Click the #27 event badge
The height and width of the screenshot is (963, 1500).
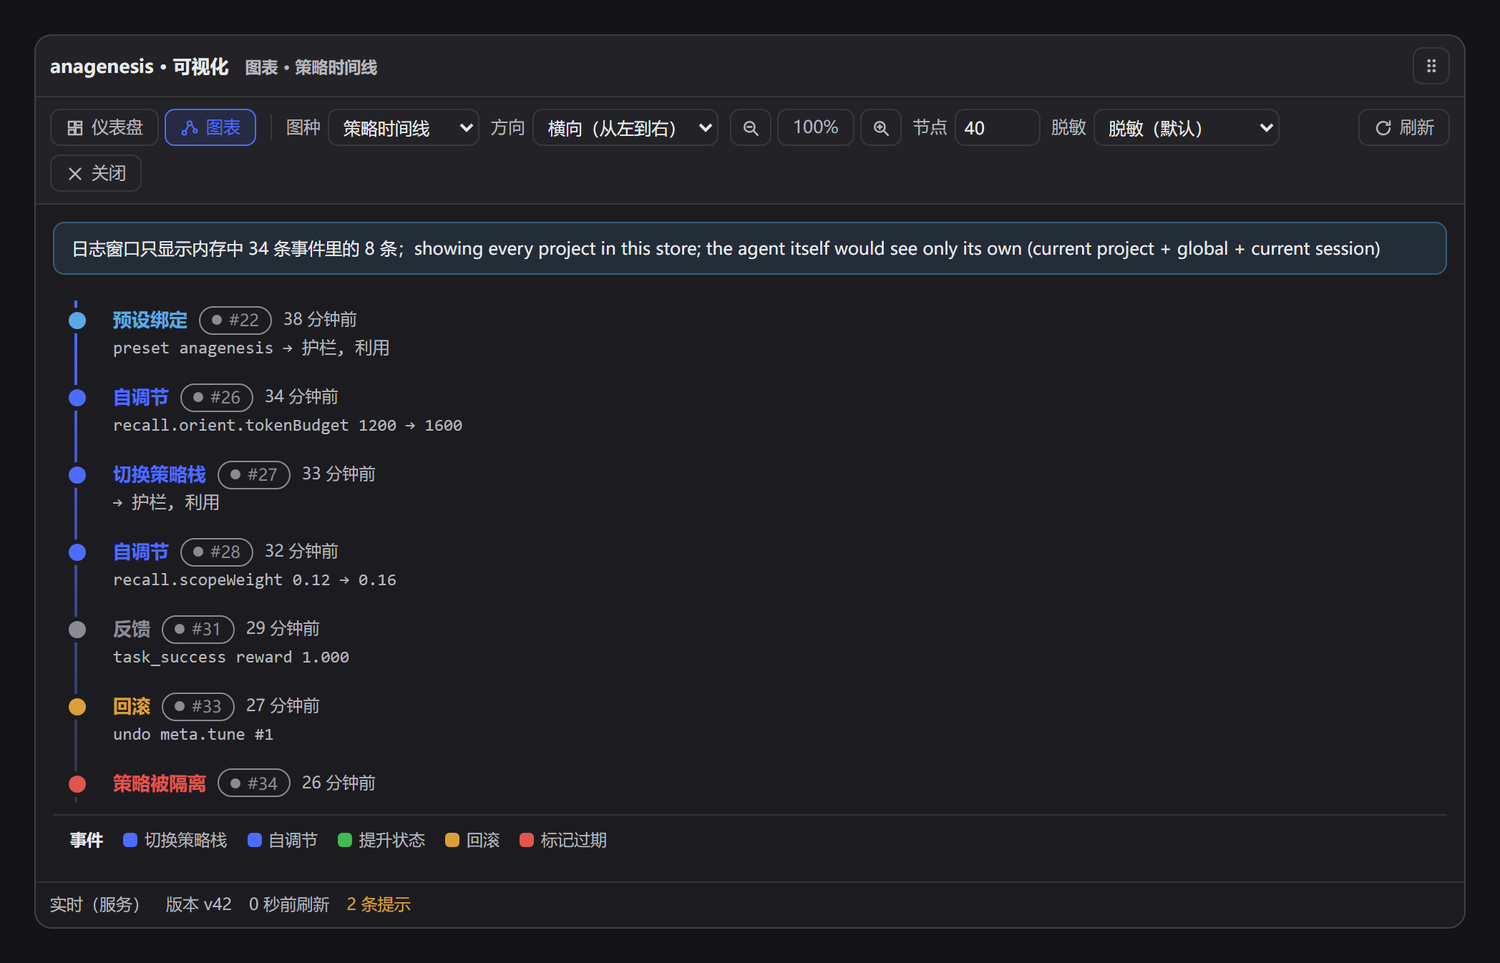[254, 474]
